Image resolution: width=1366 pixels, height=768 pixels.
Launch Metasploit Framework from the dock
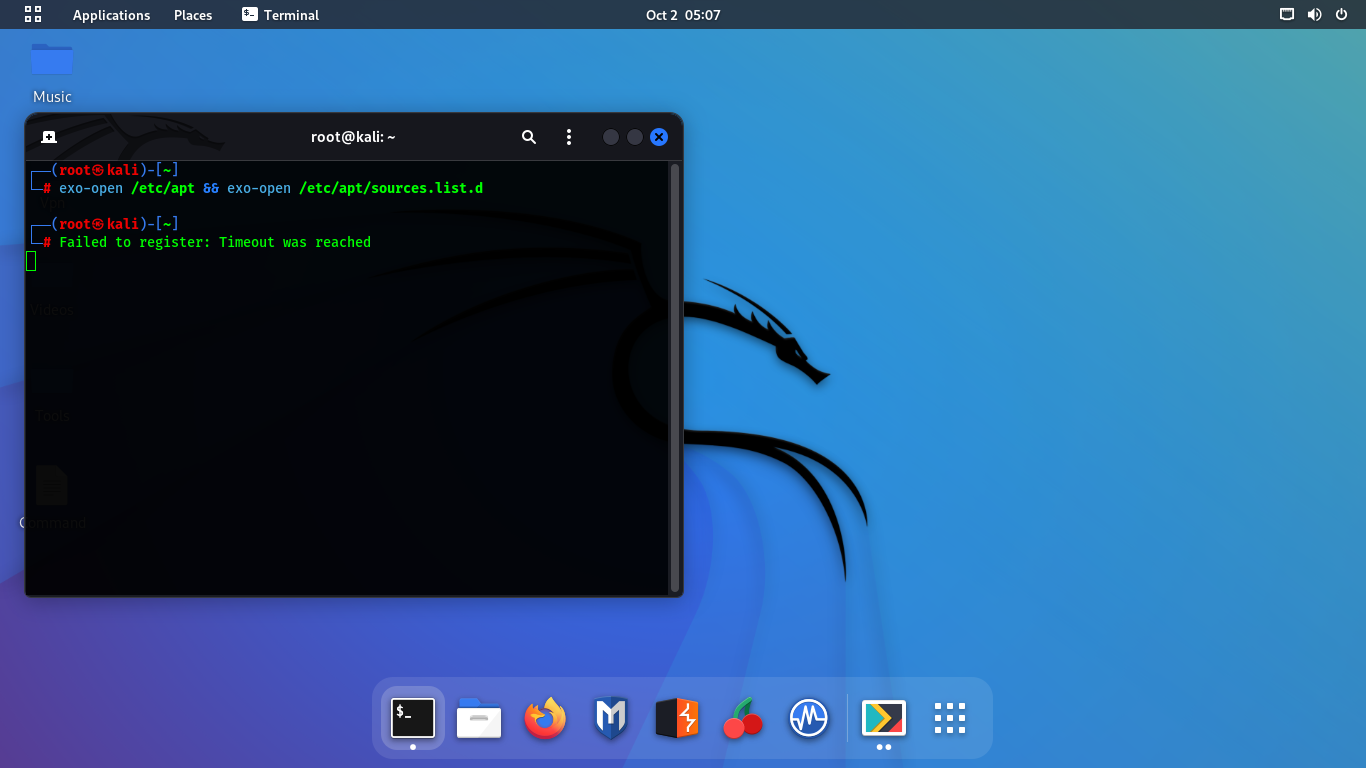[610, 718]
